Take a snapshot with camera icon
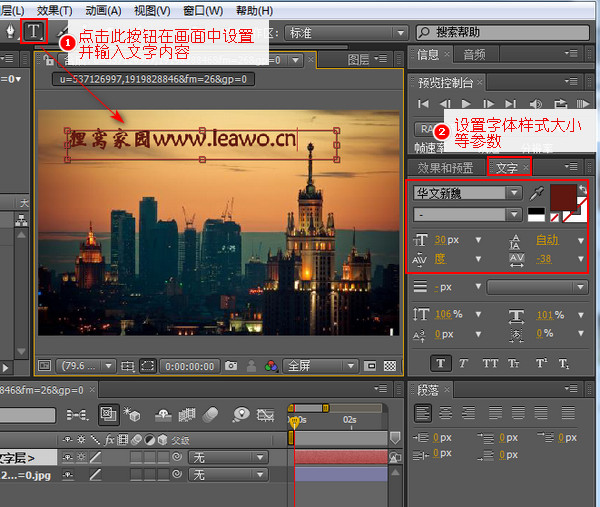The width and height of the screenshot is (600, 507). (231, 366)
